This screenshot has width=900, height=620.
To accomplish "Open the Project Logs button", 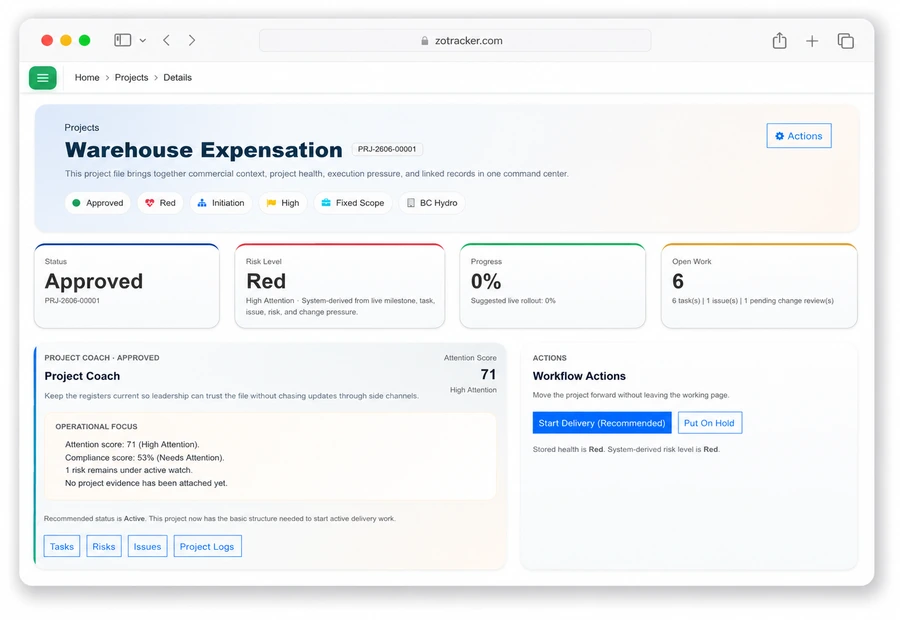I will pyautogui.click(x=207, y=547).
